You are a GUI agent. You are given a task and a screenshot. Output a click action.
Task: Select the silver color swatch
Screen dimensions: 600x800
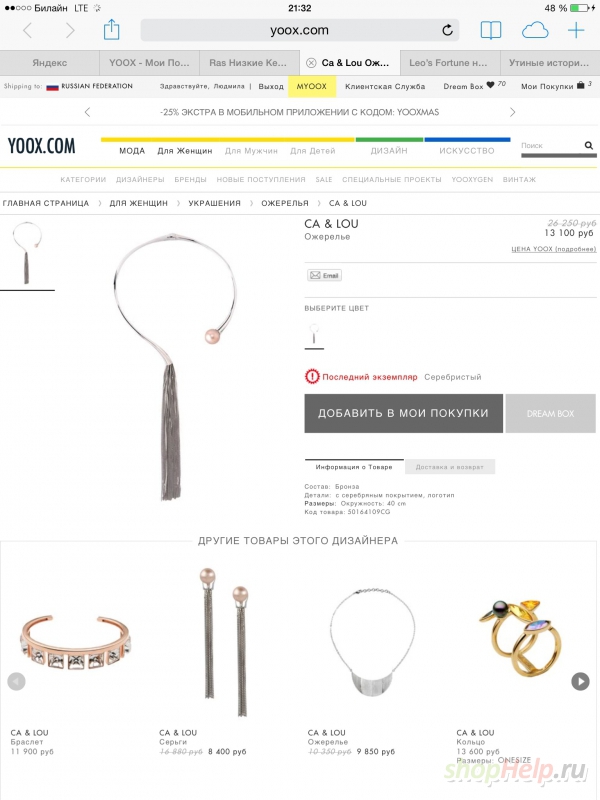coord(314,335)
